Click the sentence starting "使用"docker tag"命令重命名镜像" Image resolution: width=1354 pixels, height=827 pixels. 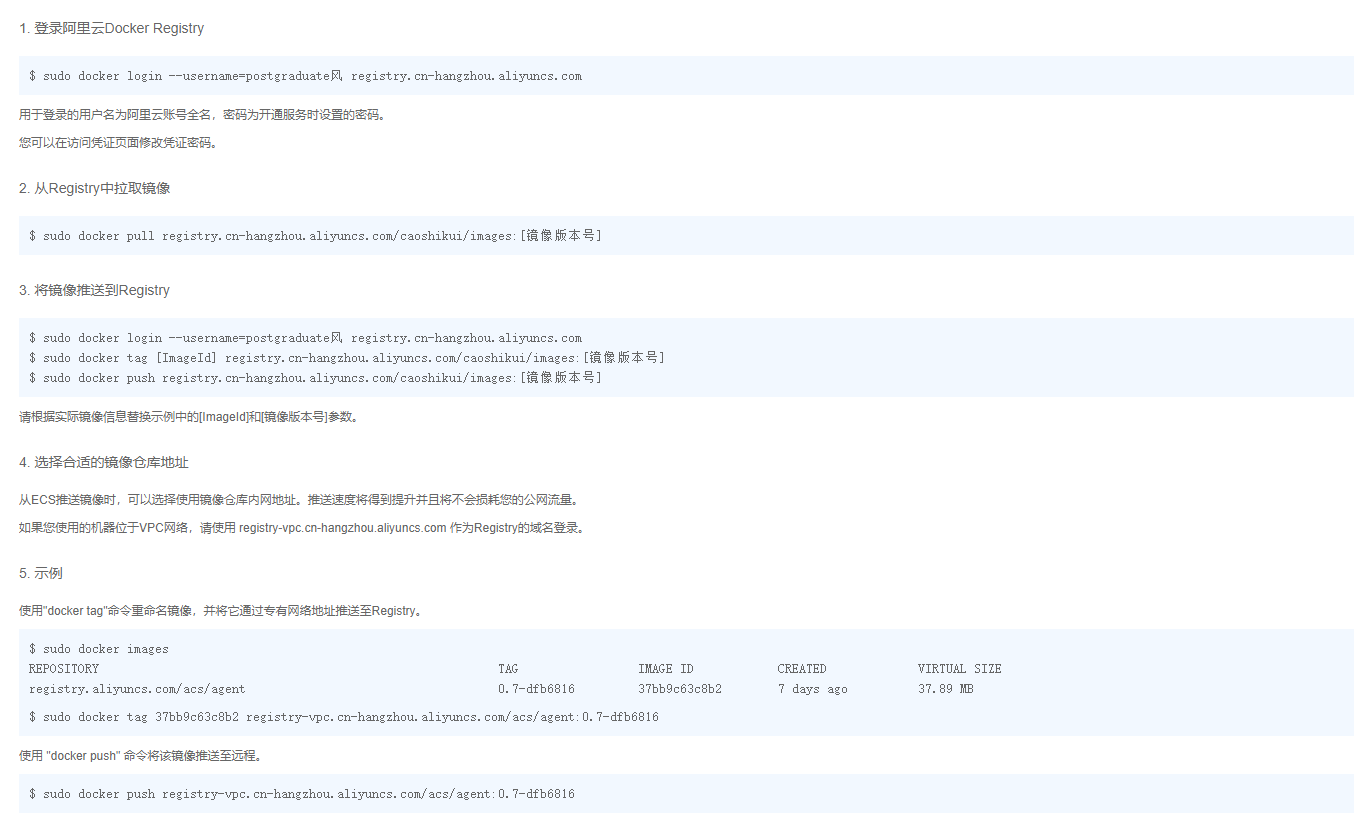(221, 610)
